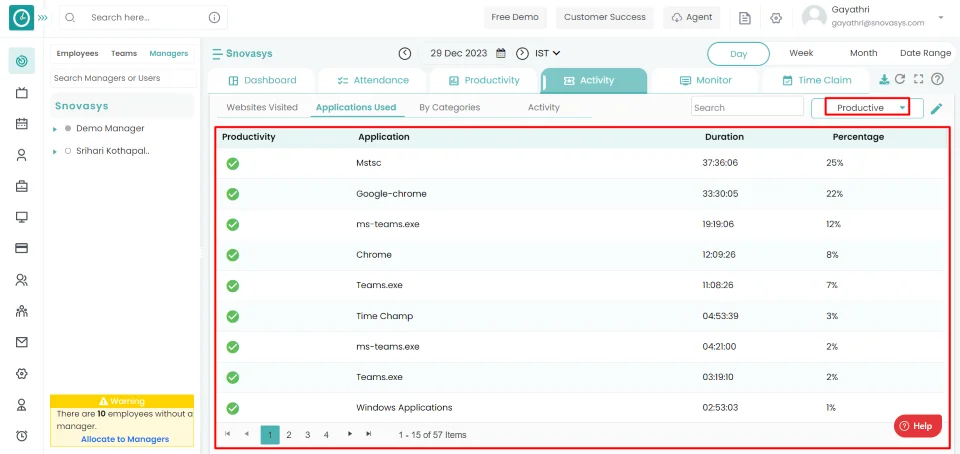Click Snovasys hamburger menu icon
960x454 pixels.
pyautogui.click(x=217, y=54)
